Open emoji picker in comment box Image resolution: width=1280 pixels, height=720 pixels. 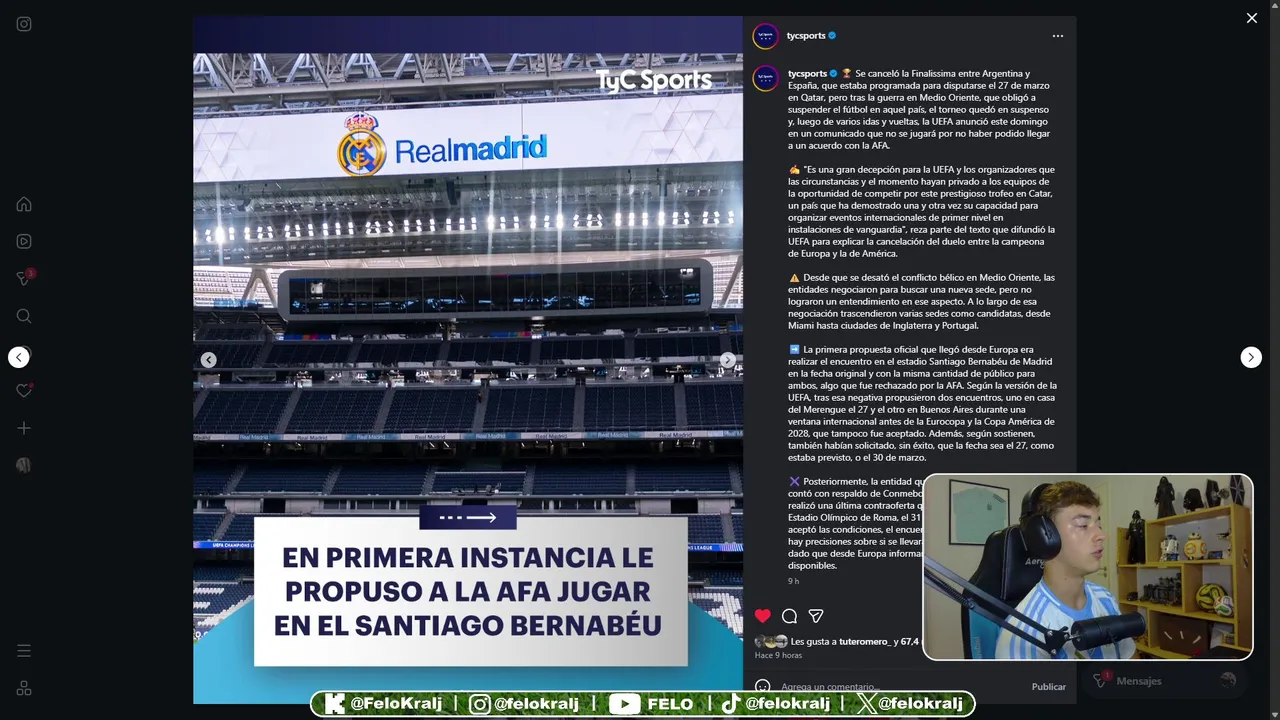coord(763,687)
